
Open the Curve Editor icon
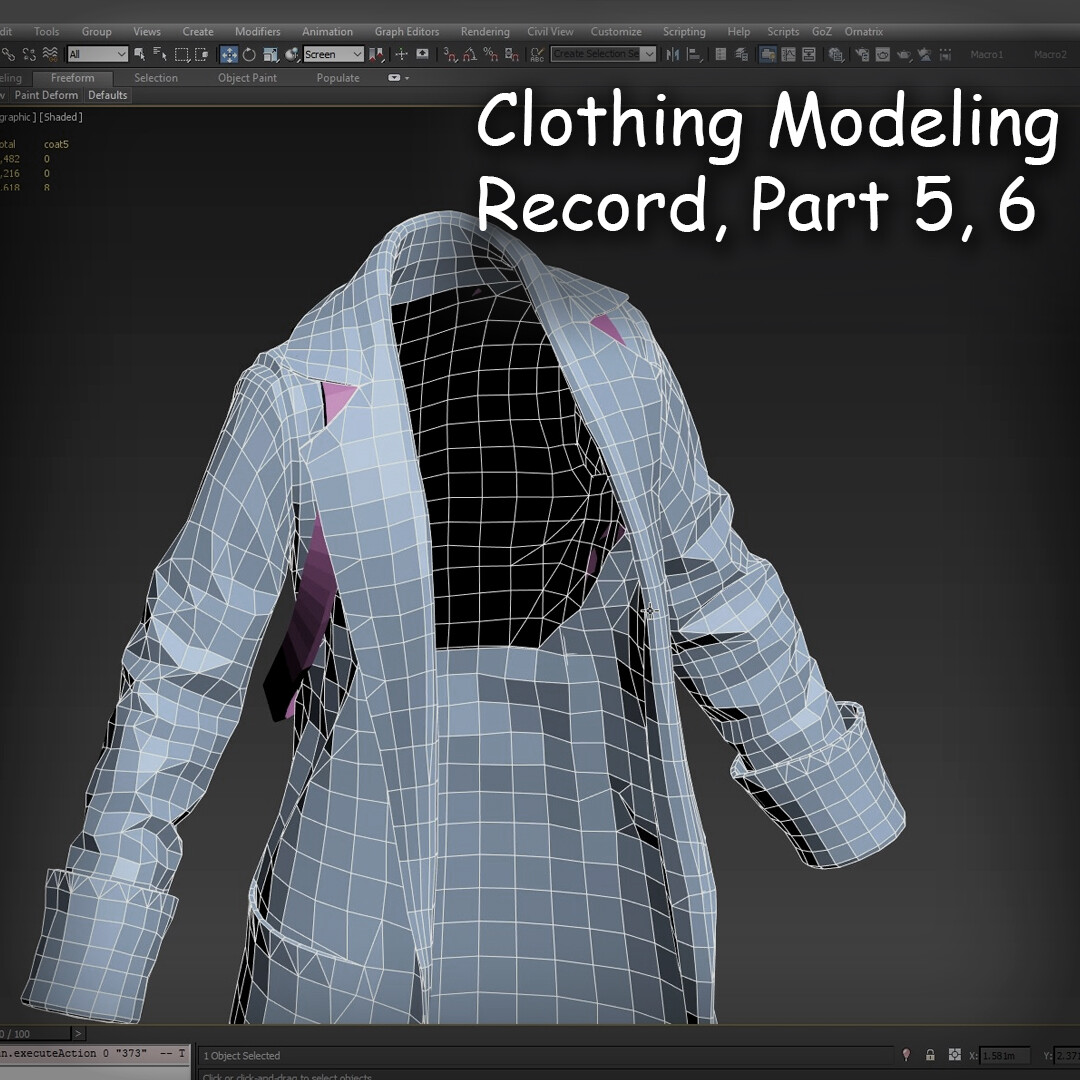pos(787,54)
